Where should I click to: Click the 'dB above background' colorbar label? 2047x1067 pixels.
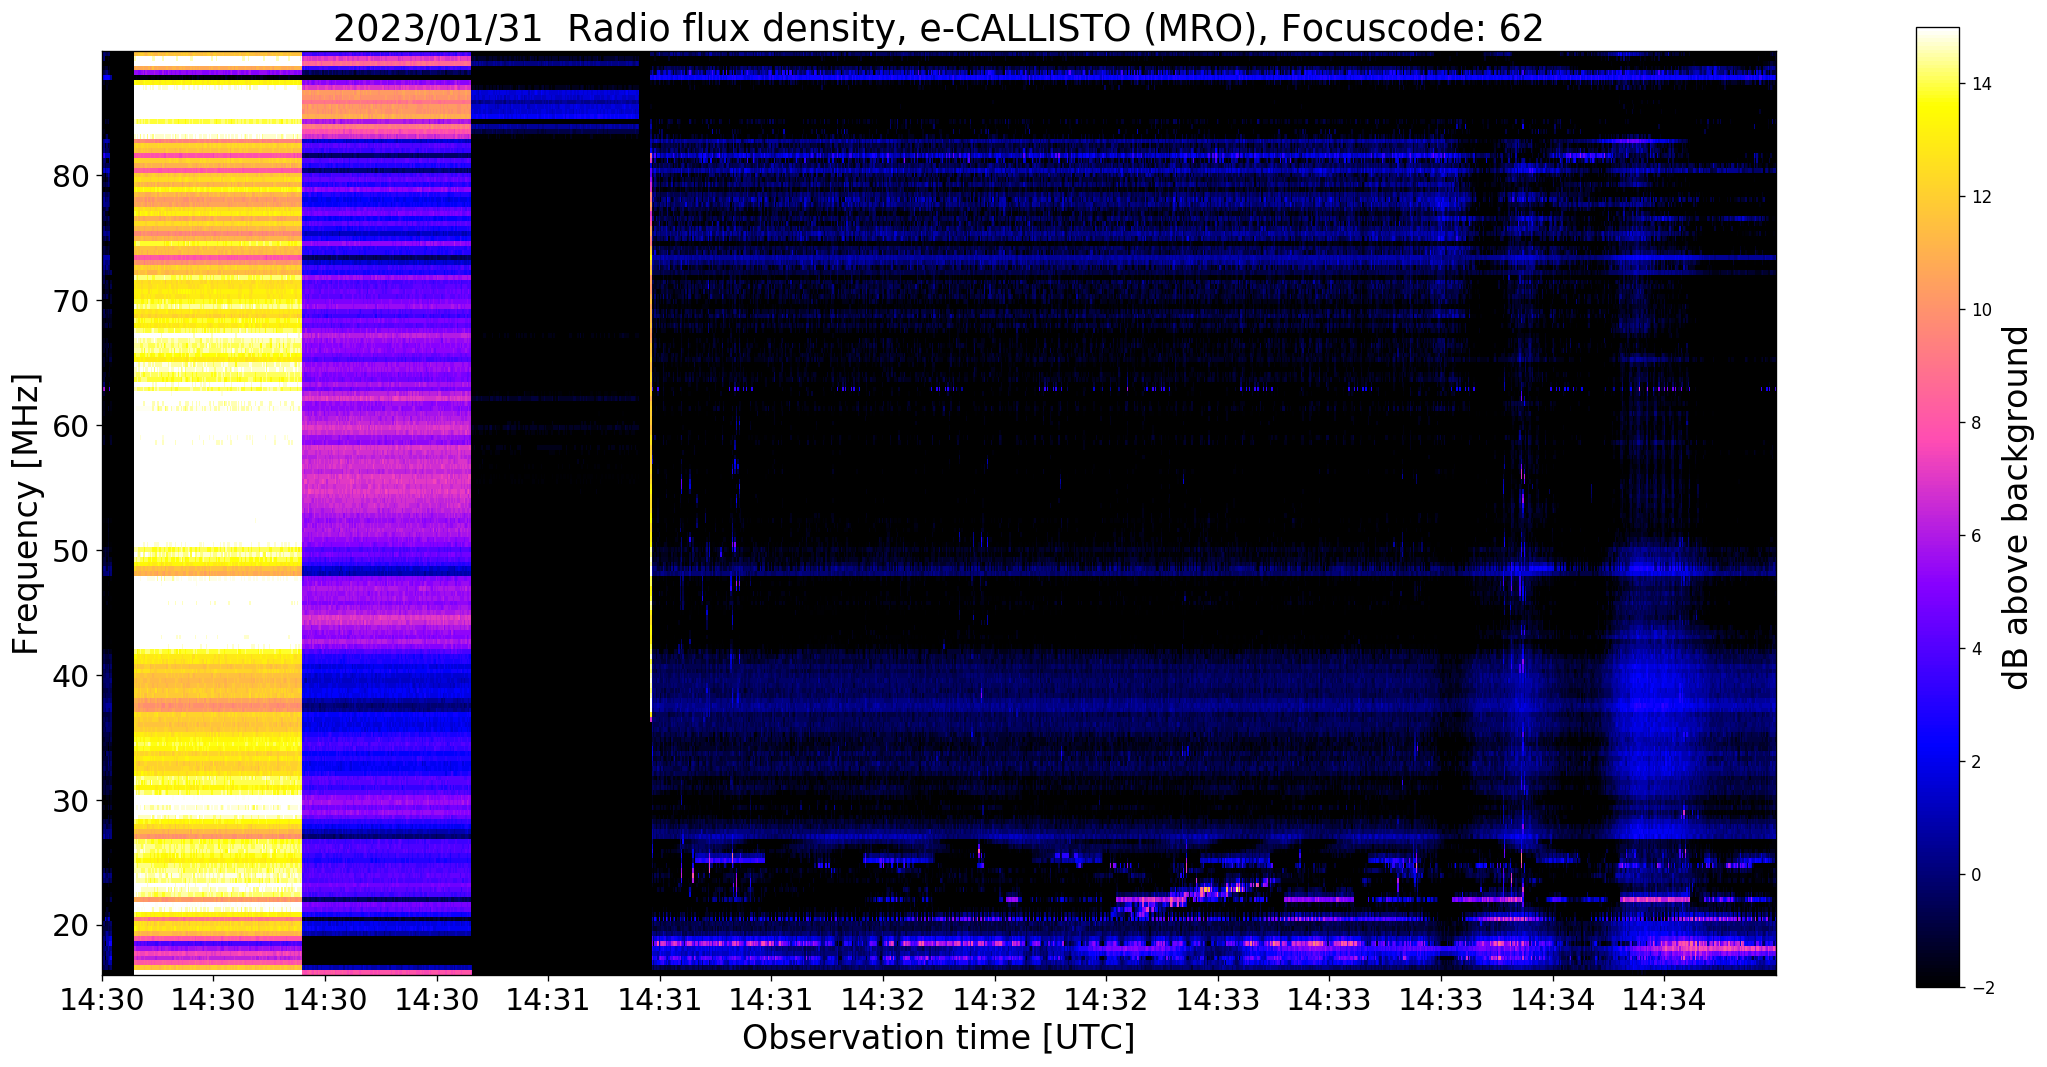pyautogui.click(x=2017, y=508)
